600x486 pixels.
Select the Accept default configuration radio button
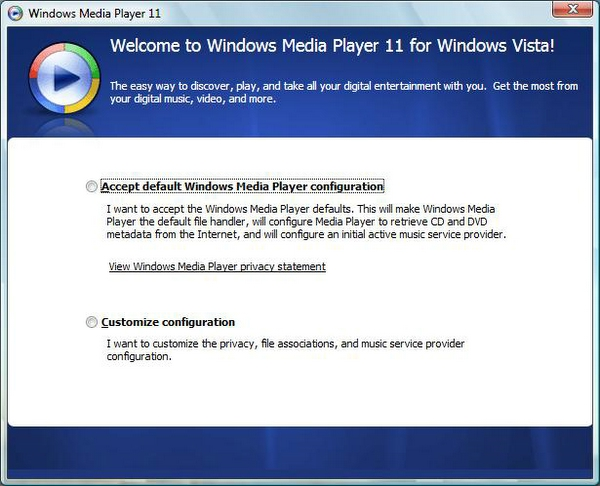(x=92, y=187)
